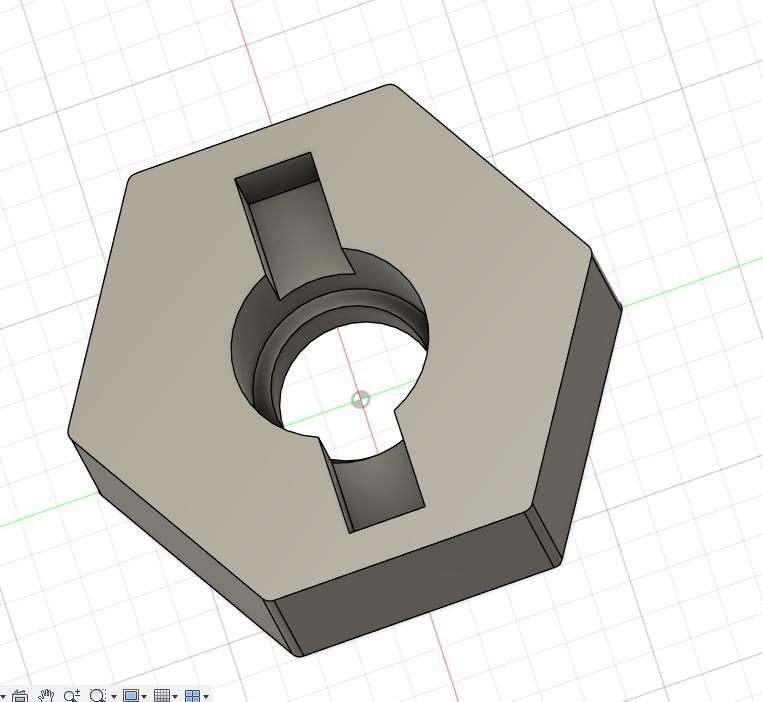Viewport: 763px width, 702px height.
Task: Expand the Grid and Snaps dropdown arrow
Action: coord(175,697)
